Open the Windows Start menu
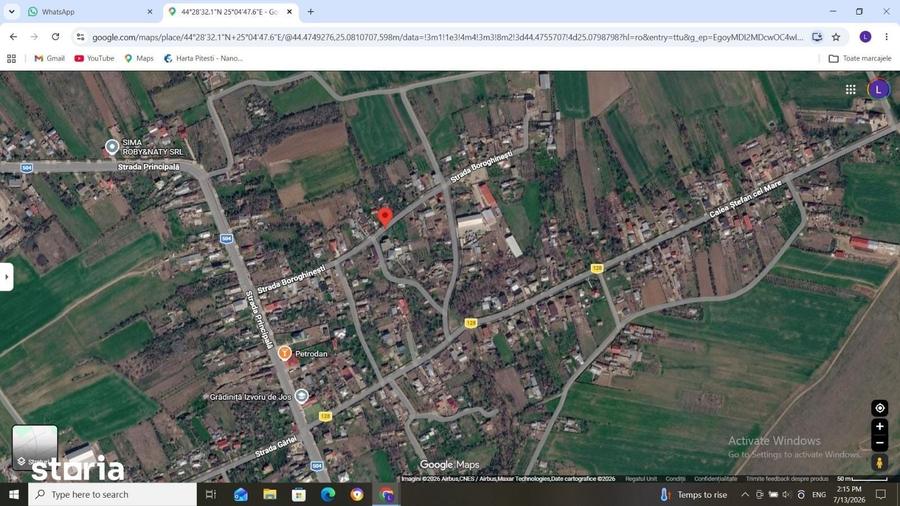Image resolution: width=900 pixels, height=506 pixels. point(14,494)
